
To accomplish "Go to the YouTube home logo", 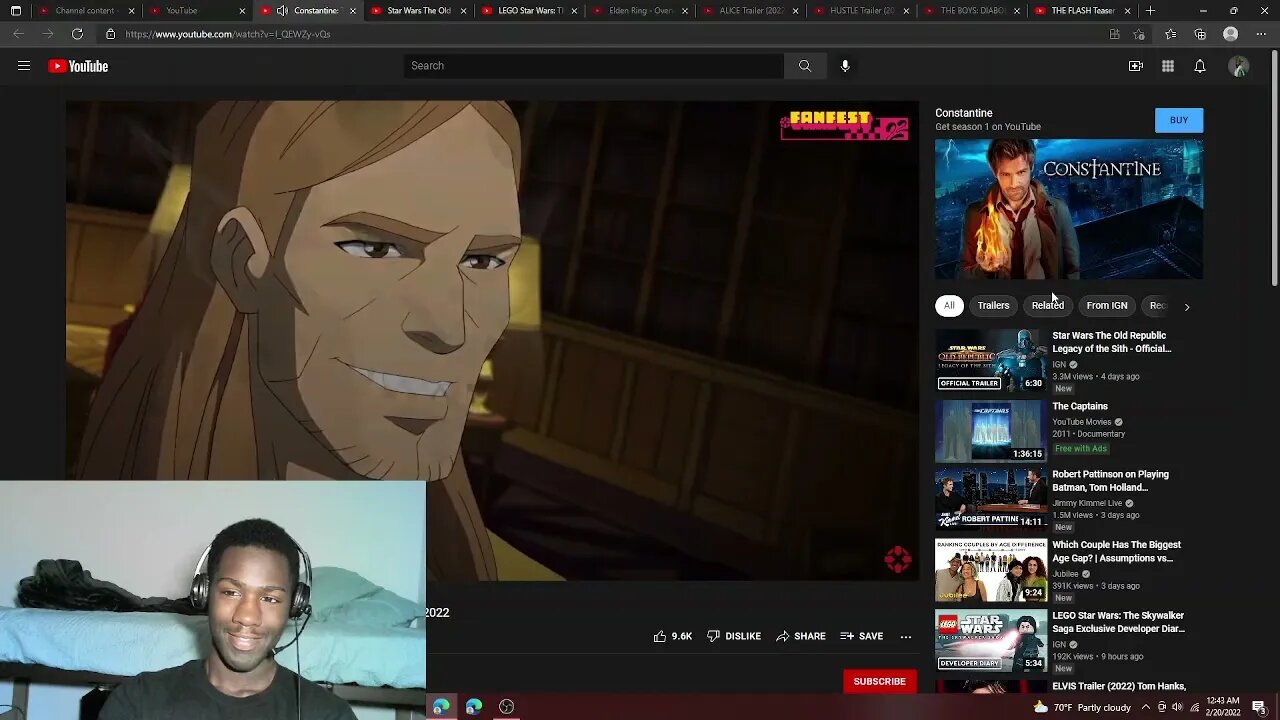I will coord(78,66).
